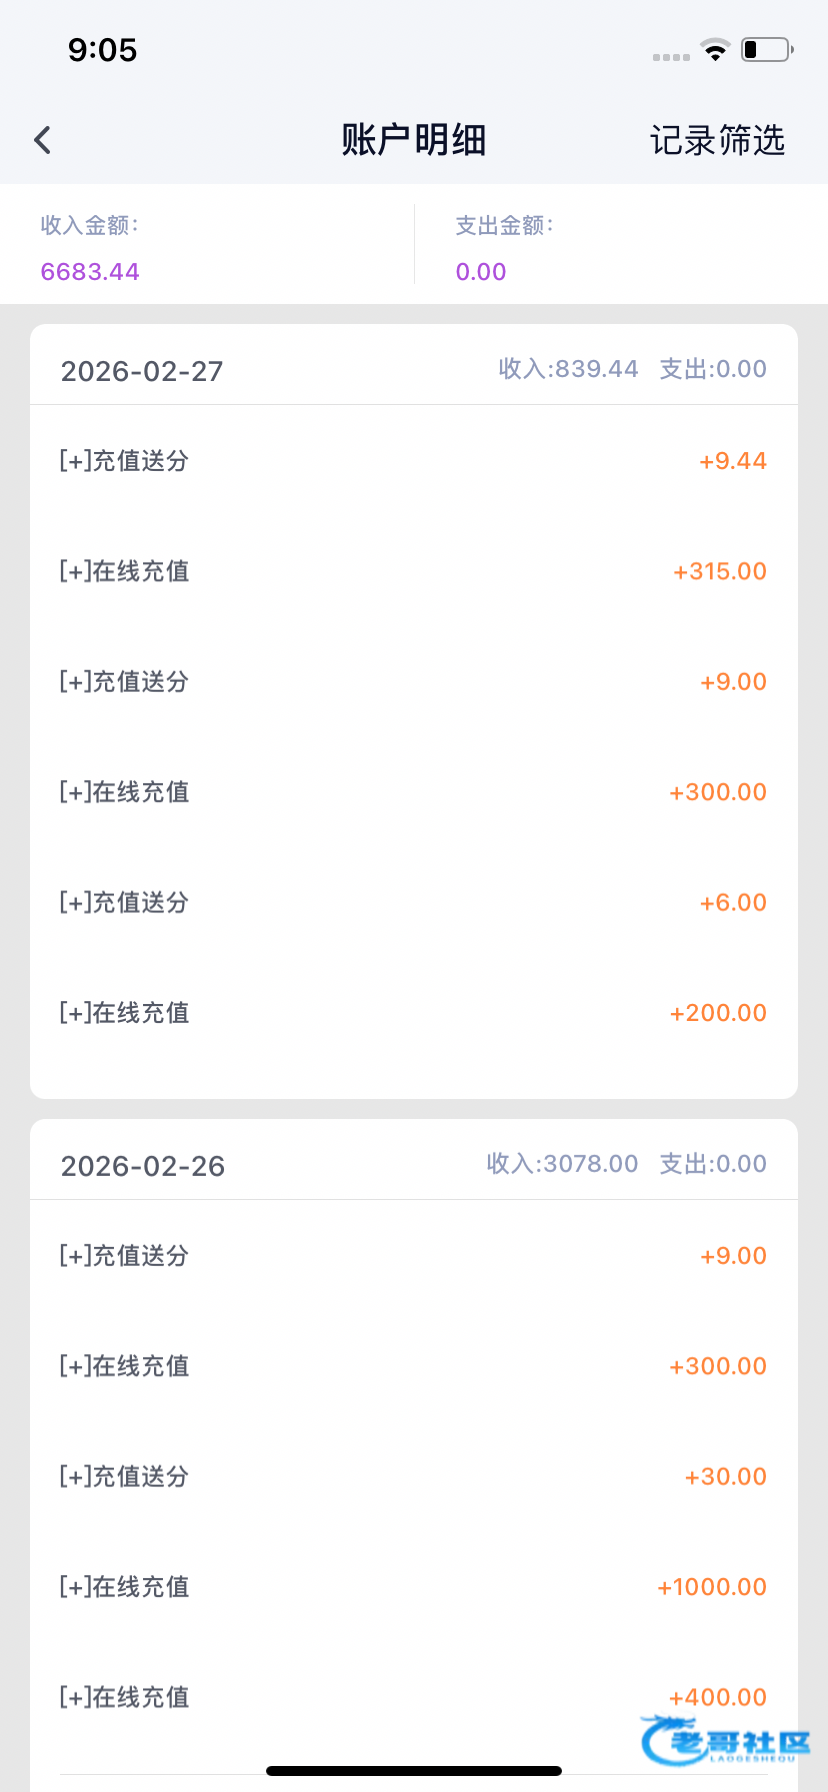Tap the home indicator bar
828x1792 pixels.
pyautogui.click(x=413, y=1771)
